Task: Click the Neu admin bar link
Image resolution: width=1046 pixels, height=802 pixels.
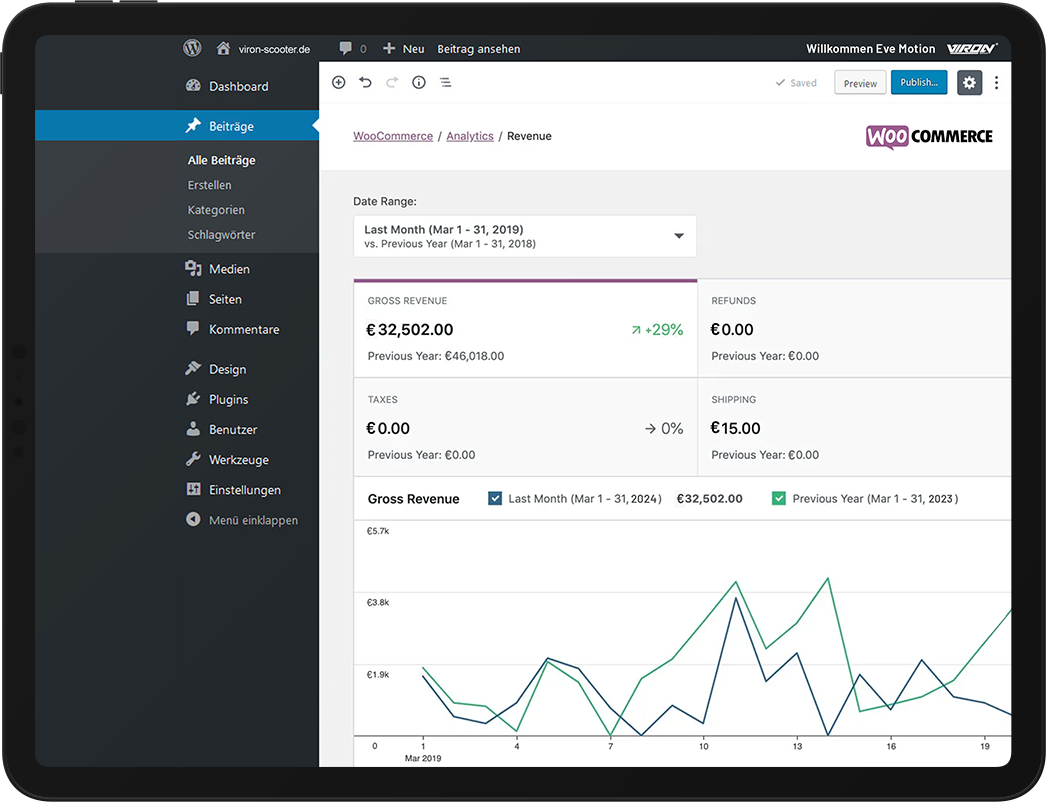Action: pos(414,49)
